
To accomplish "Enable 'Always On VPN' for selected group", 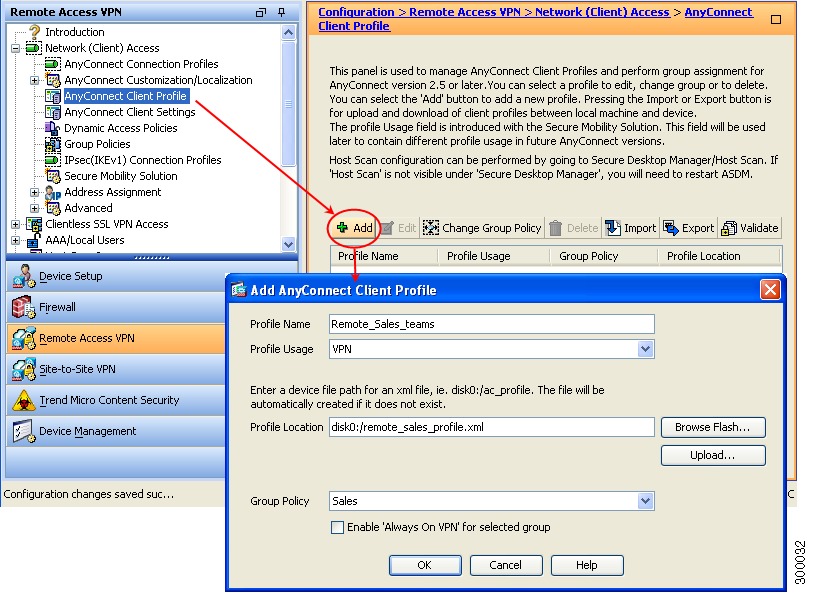I will pyautogui.click(x=338, y=528).
